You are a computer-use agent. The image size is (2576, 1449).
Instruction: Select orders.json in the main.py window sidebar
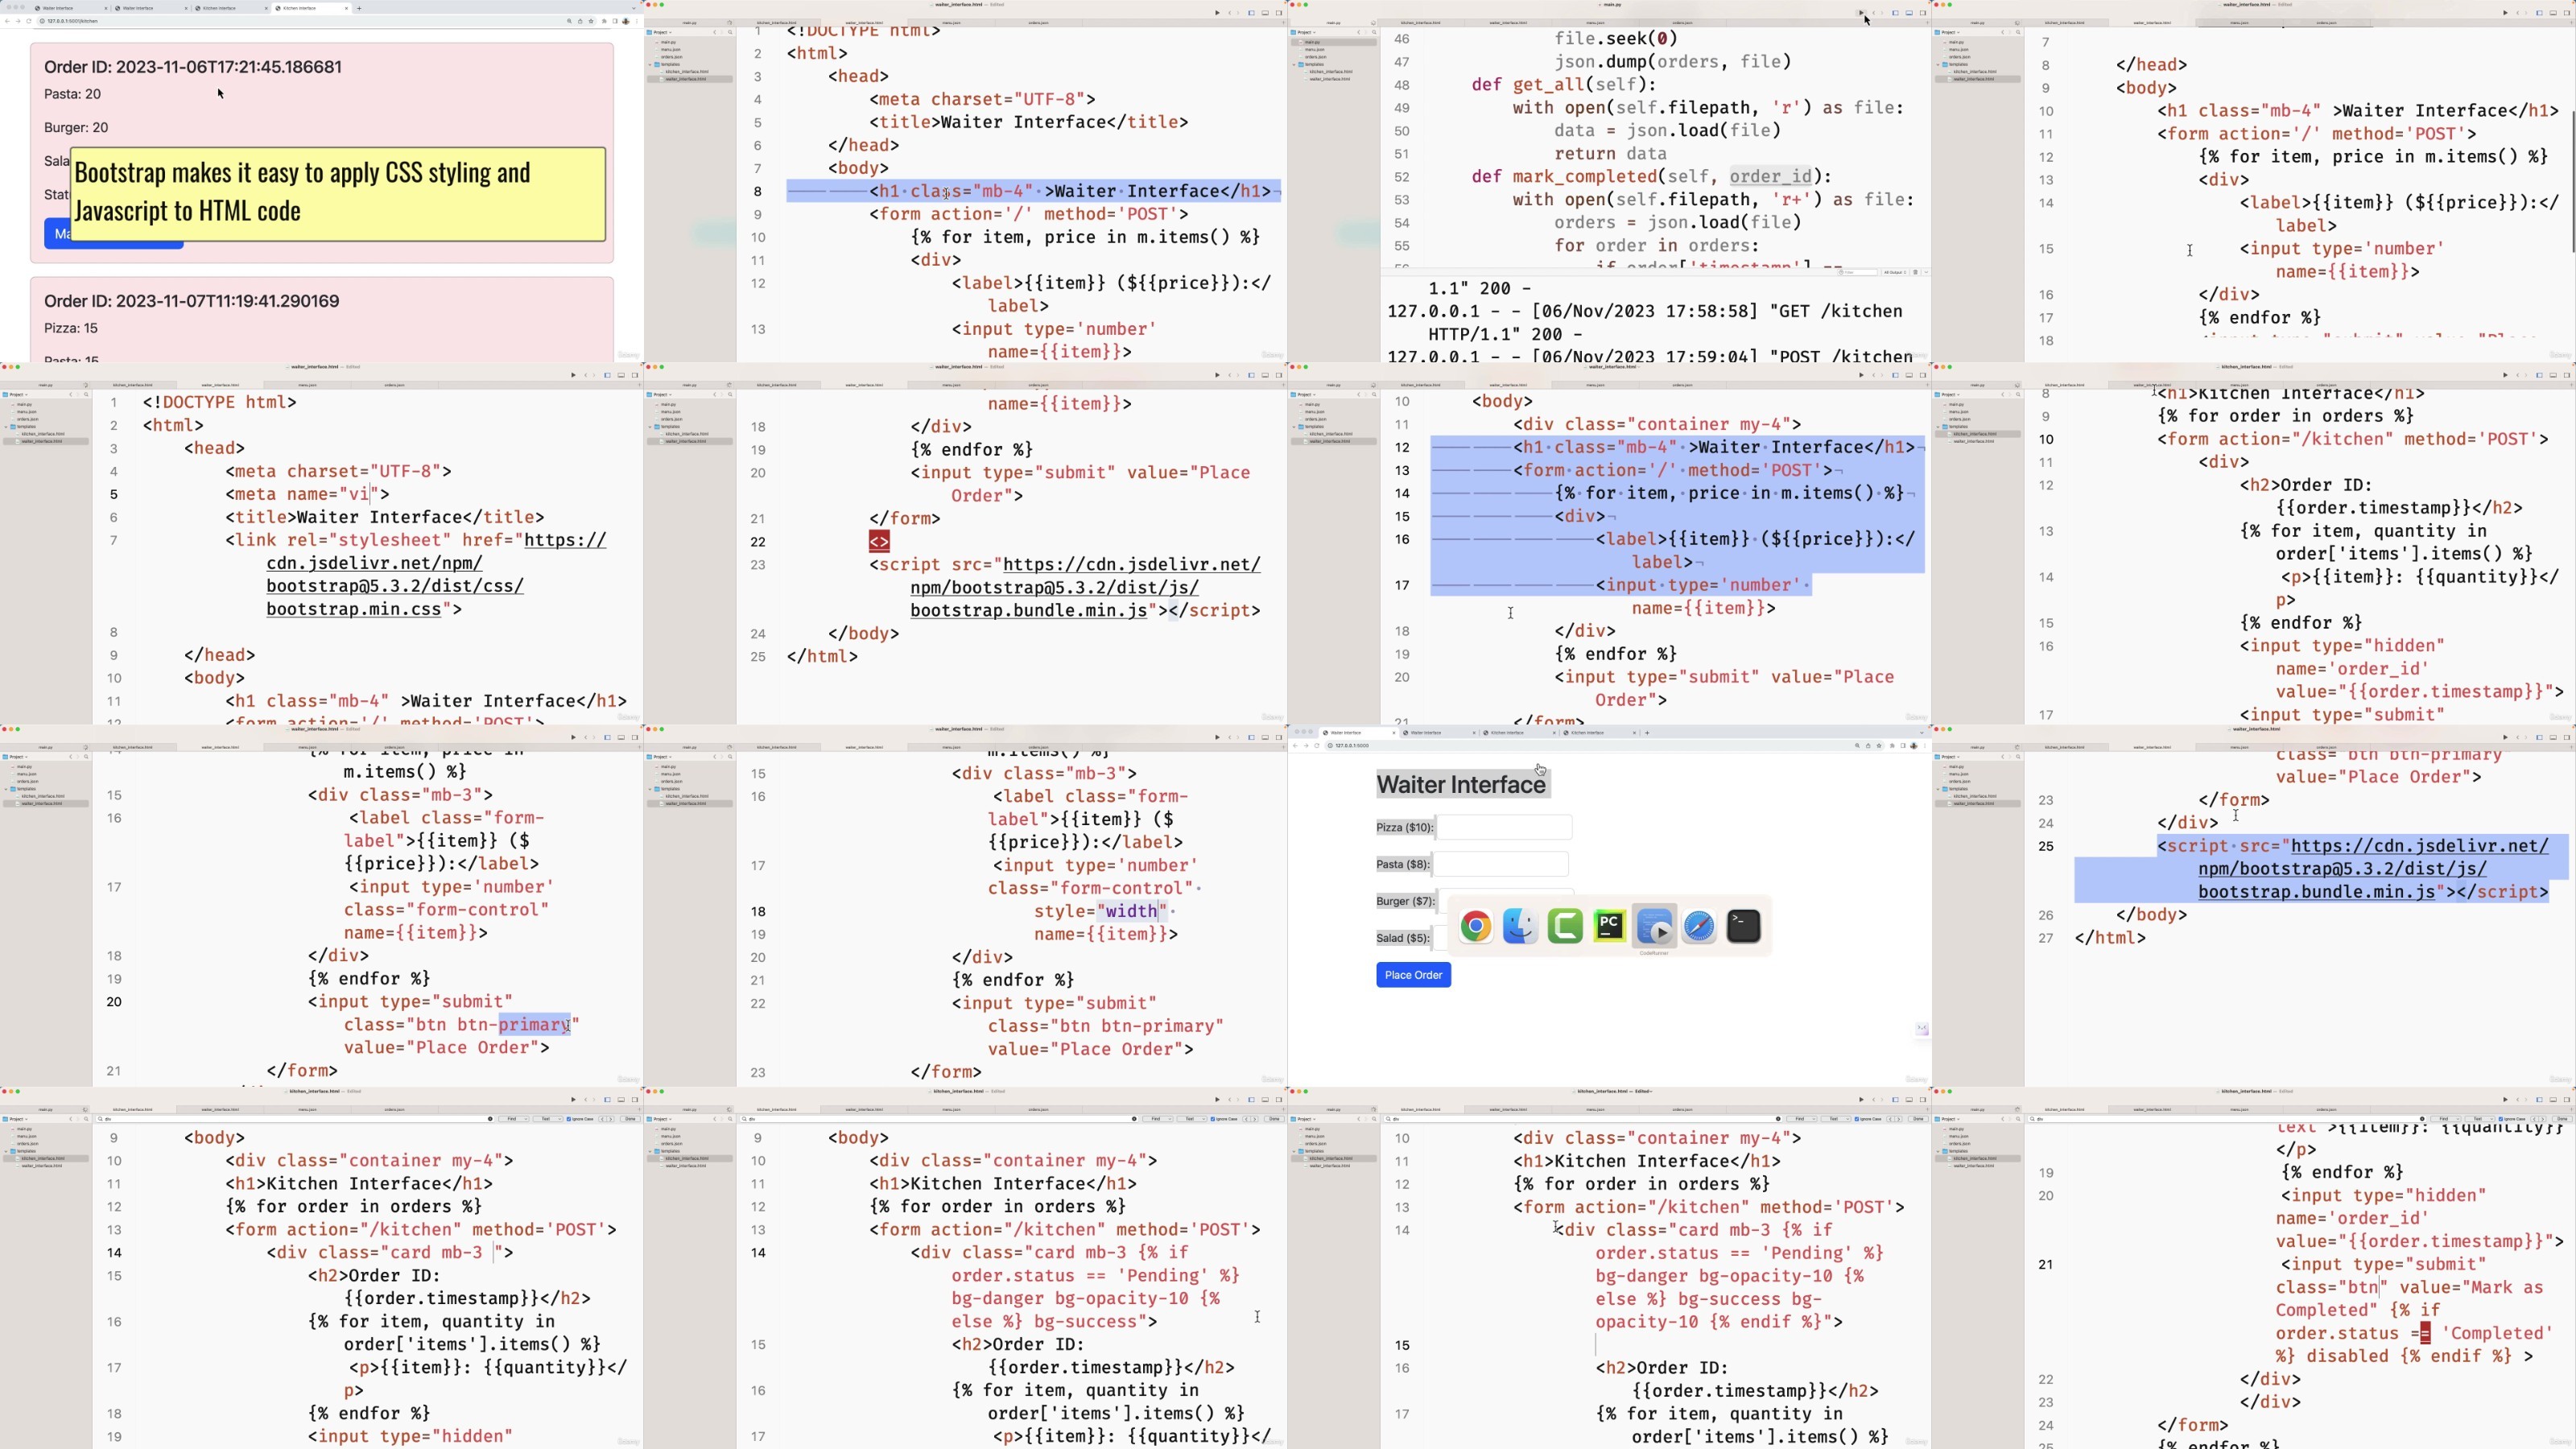click(1315, 57)
